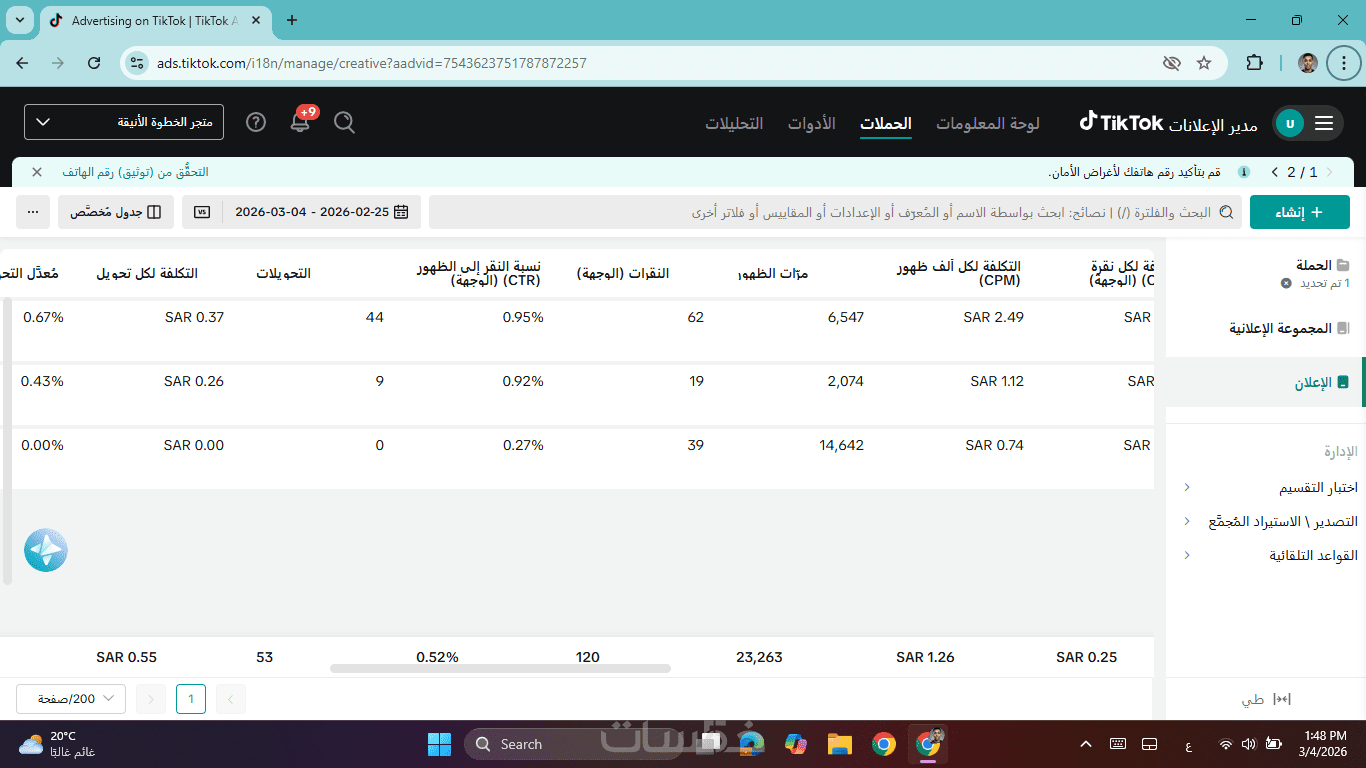Click the 14,642 impressions cell
This screenshot has height=768, width=1366.
(x=841, y=445)
